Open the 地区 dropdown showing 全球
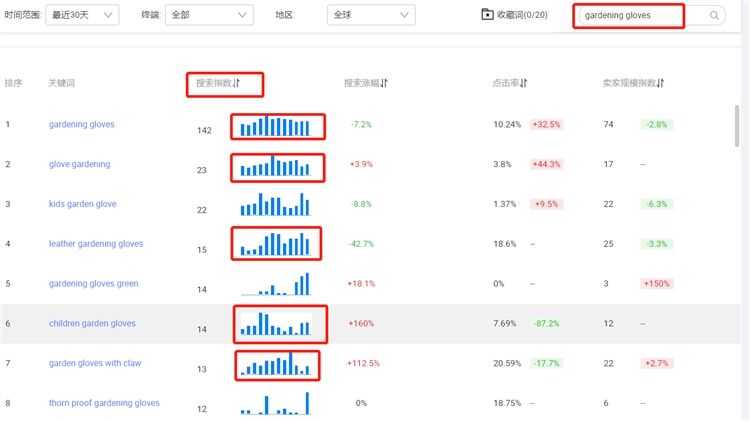Viewport: 750px width, 421px height. click(x=371, y=15)
